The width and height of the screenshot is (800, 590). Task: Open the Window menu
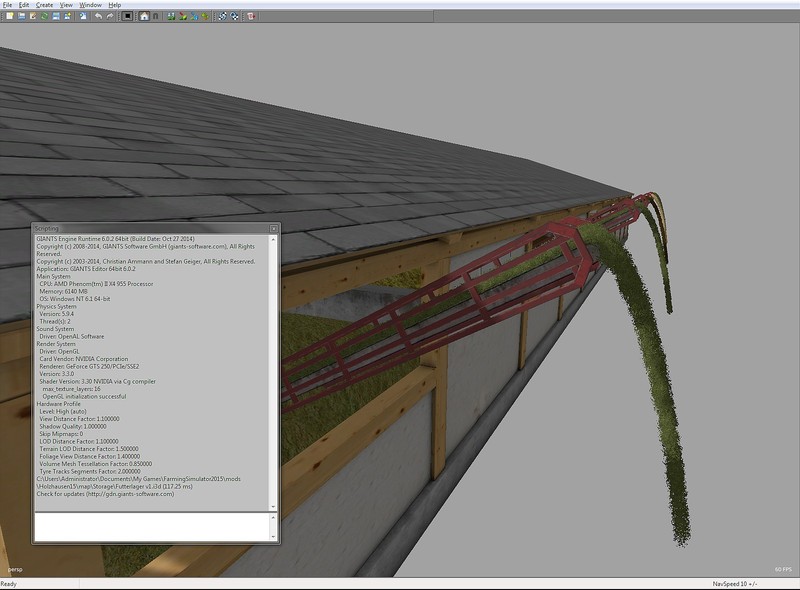[90, 5]
